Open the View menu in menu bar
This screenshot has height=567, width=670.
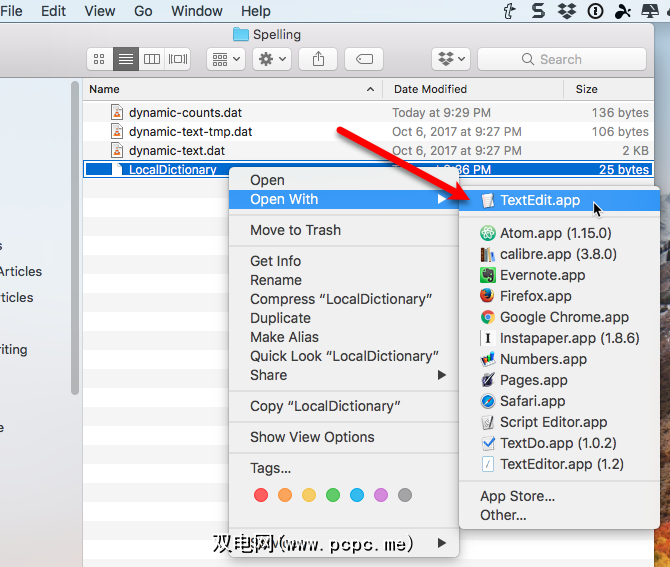pyautogui.click(x=100, y=11)
